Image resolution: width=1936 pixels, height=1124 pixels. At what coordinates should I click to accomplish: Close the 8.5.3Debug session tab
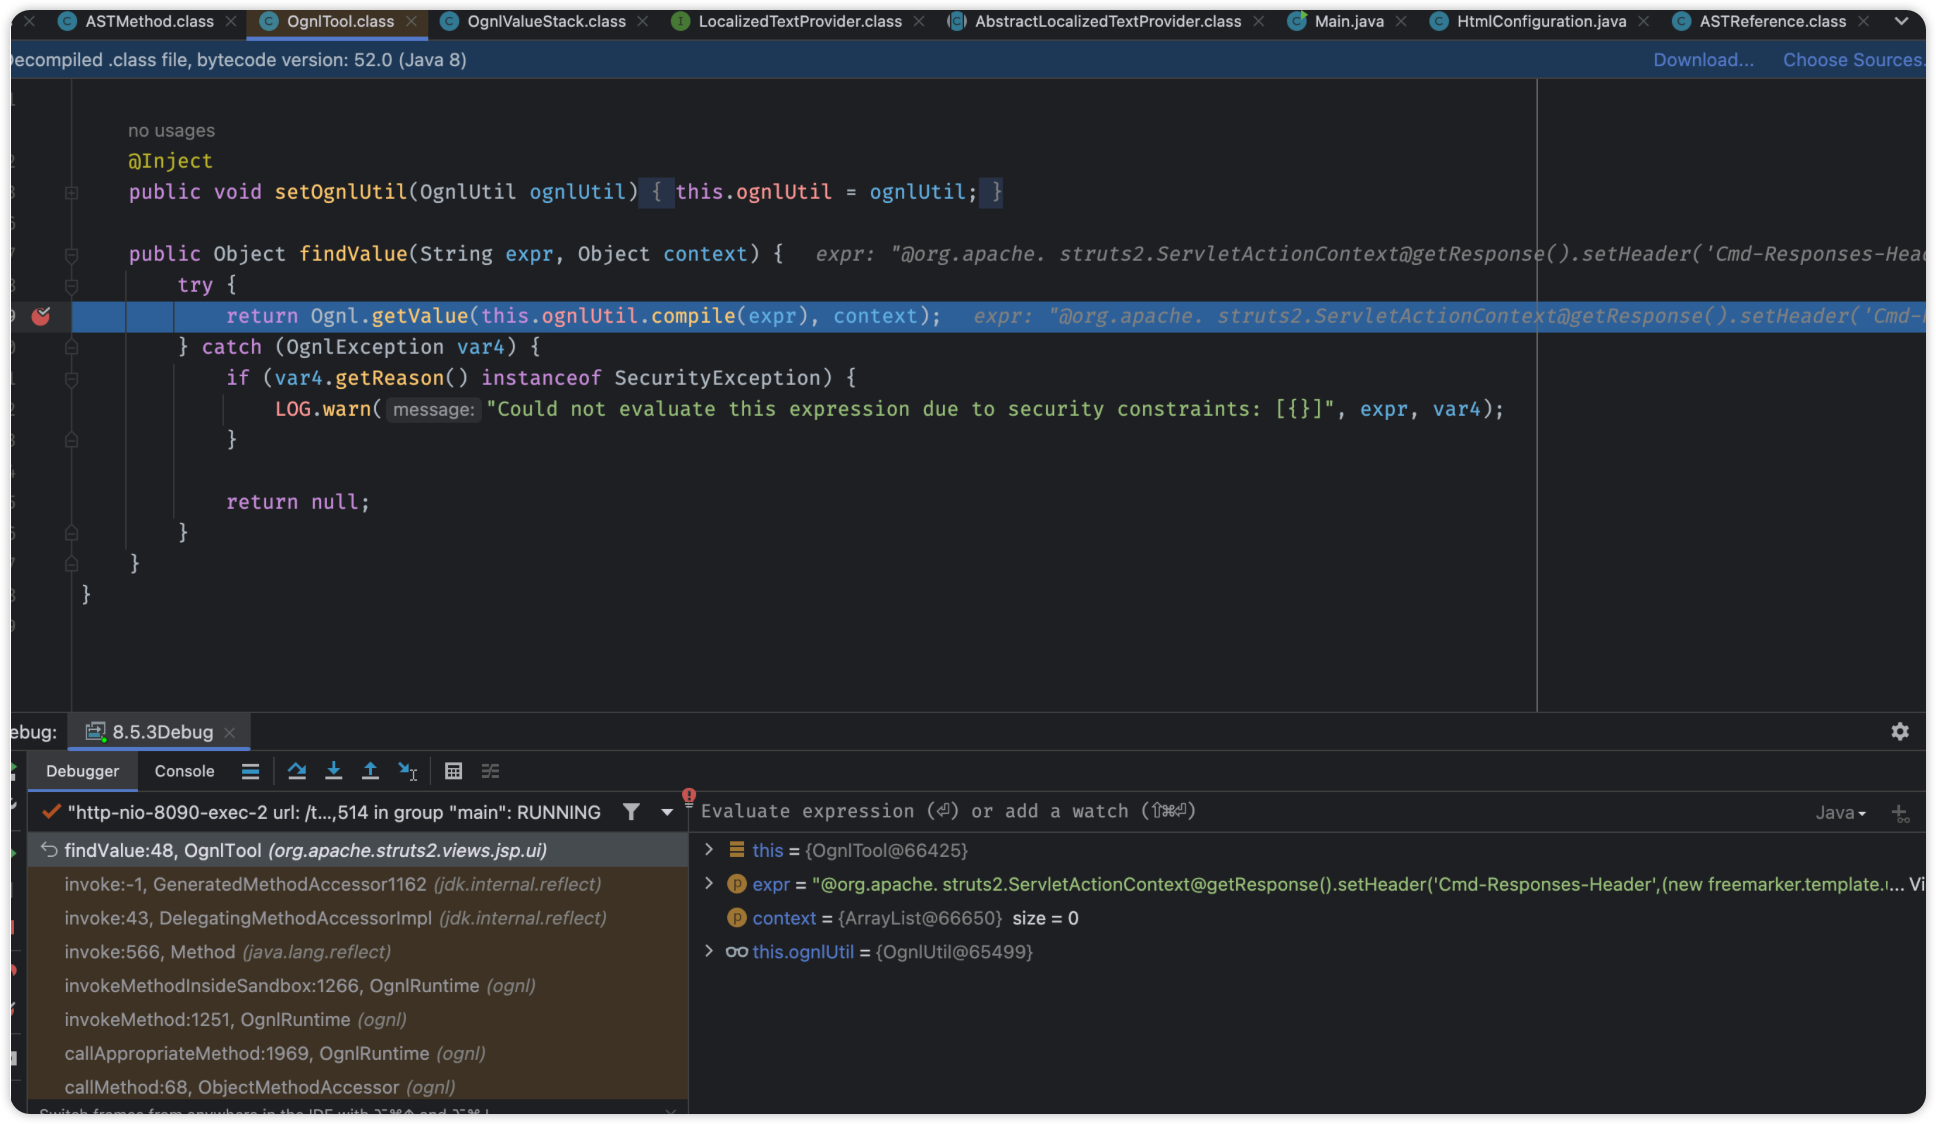pyautogui.click(x=230, y=733)
